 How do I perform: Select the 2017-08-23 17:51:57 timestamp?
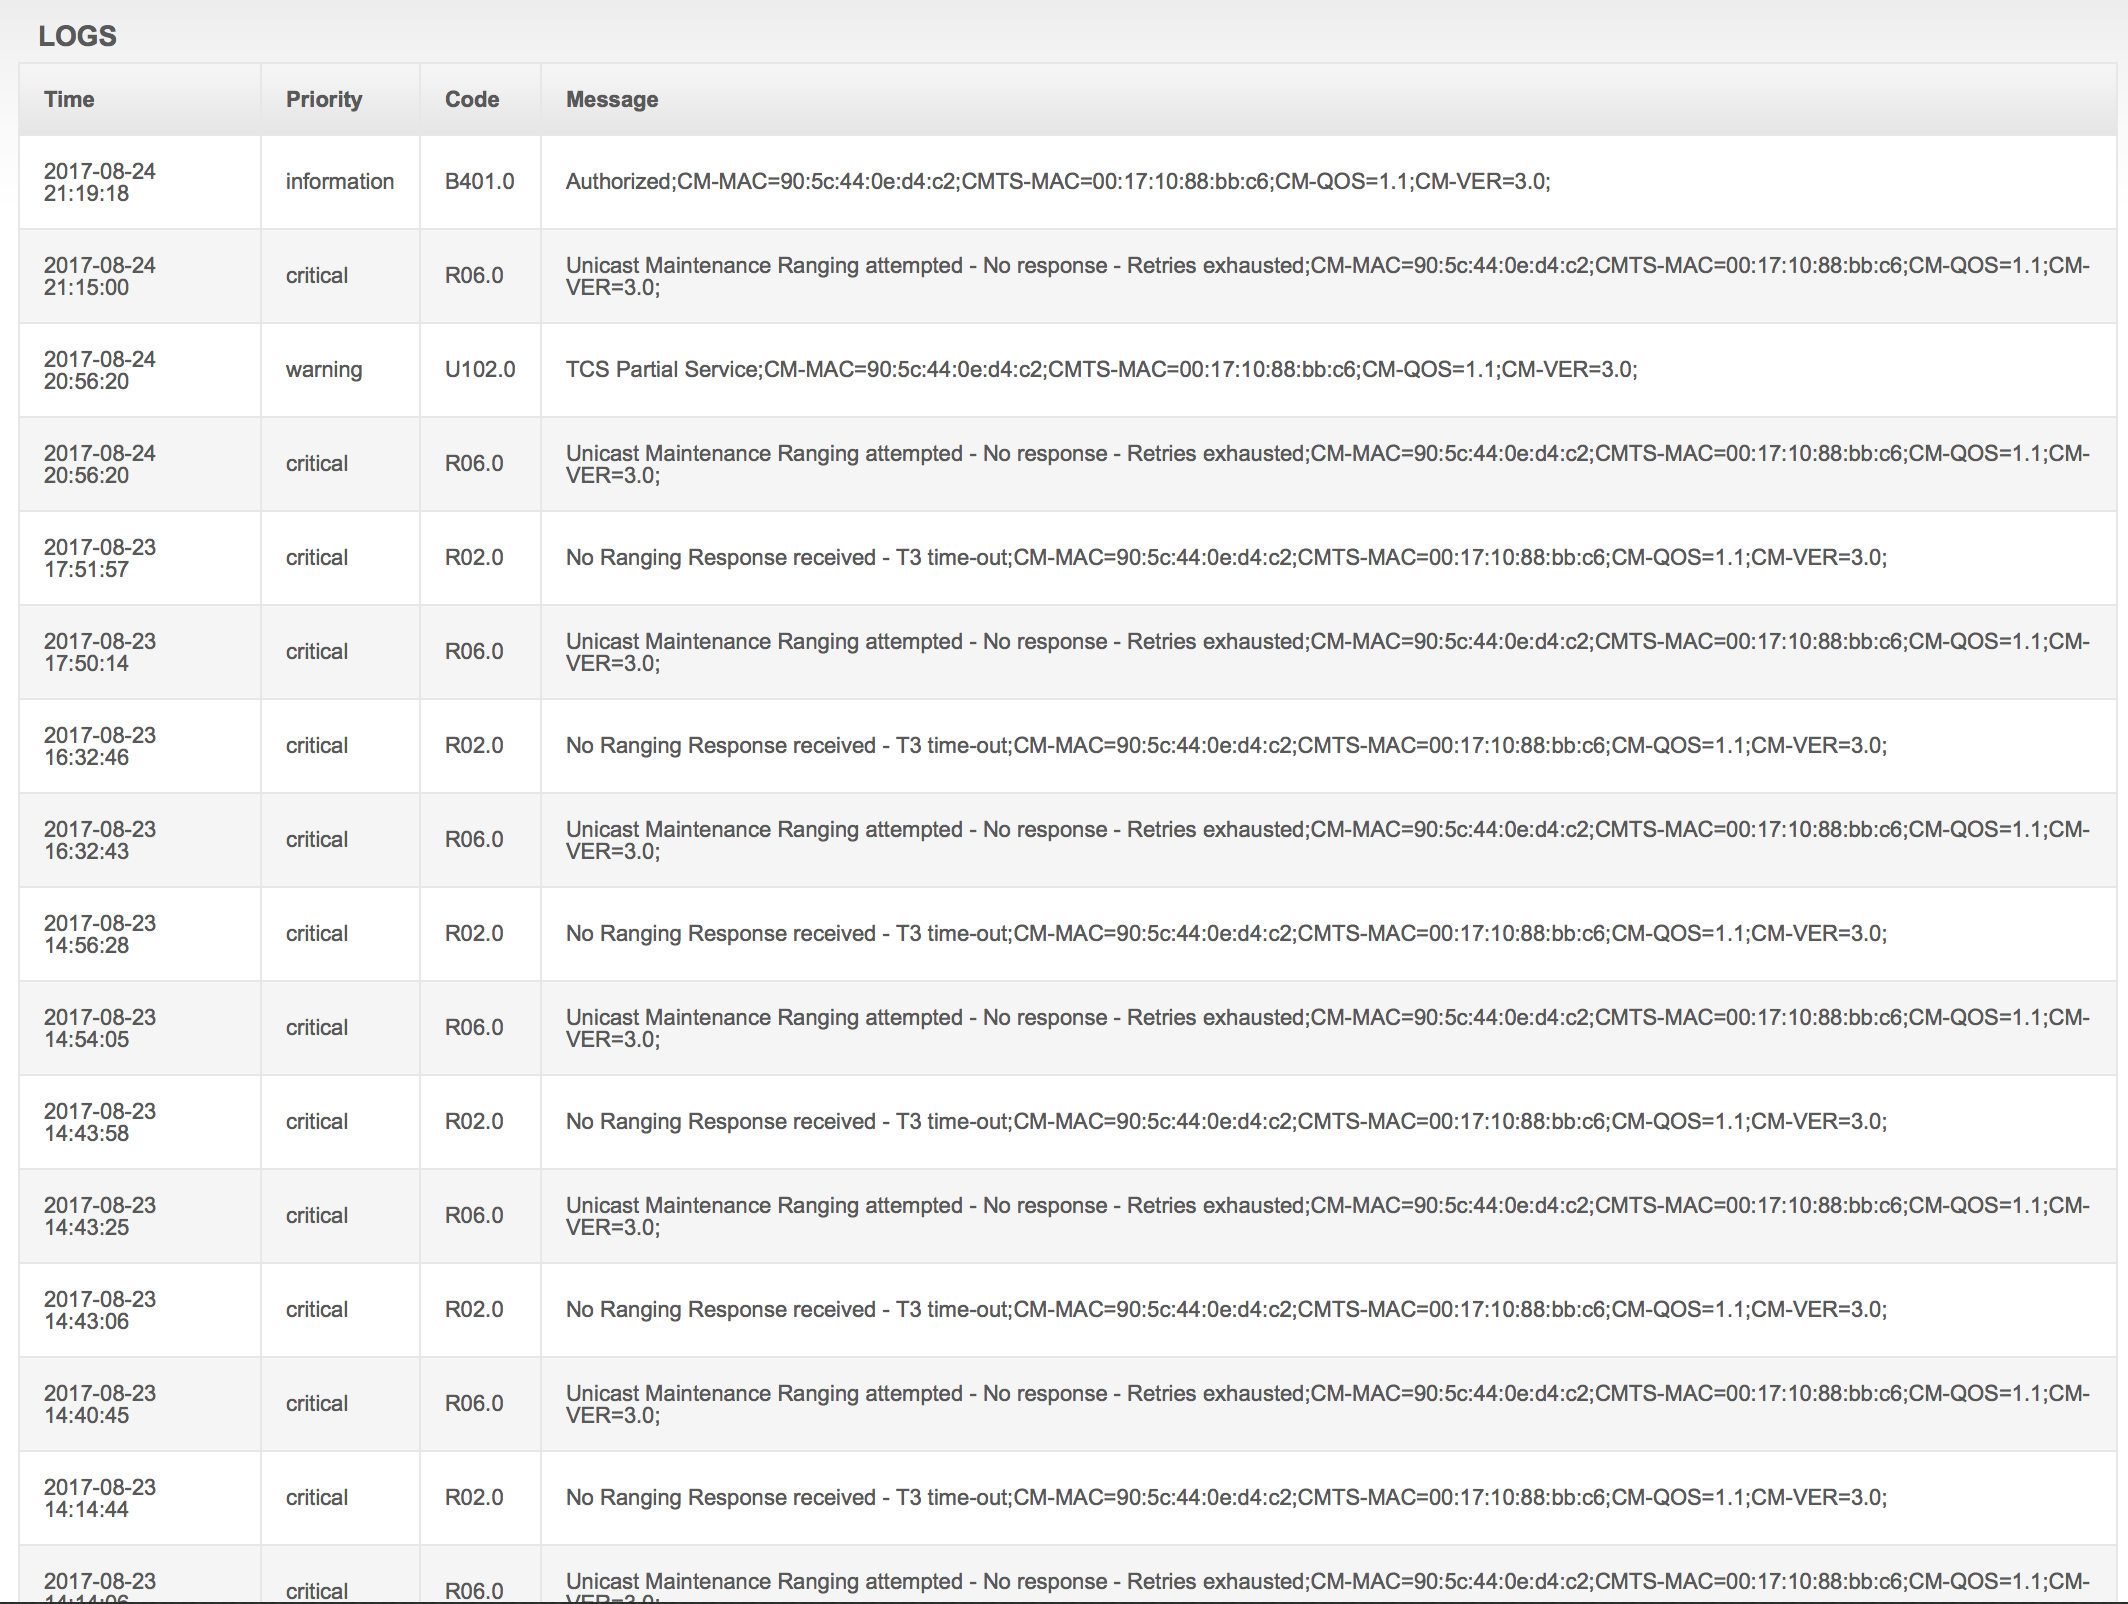(99, 558)
